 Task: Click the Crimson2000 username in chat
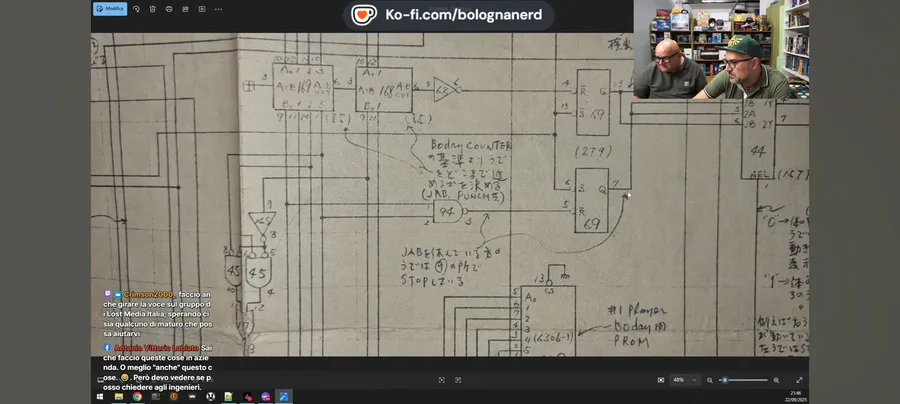tap(148, 294)
